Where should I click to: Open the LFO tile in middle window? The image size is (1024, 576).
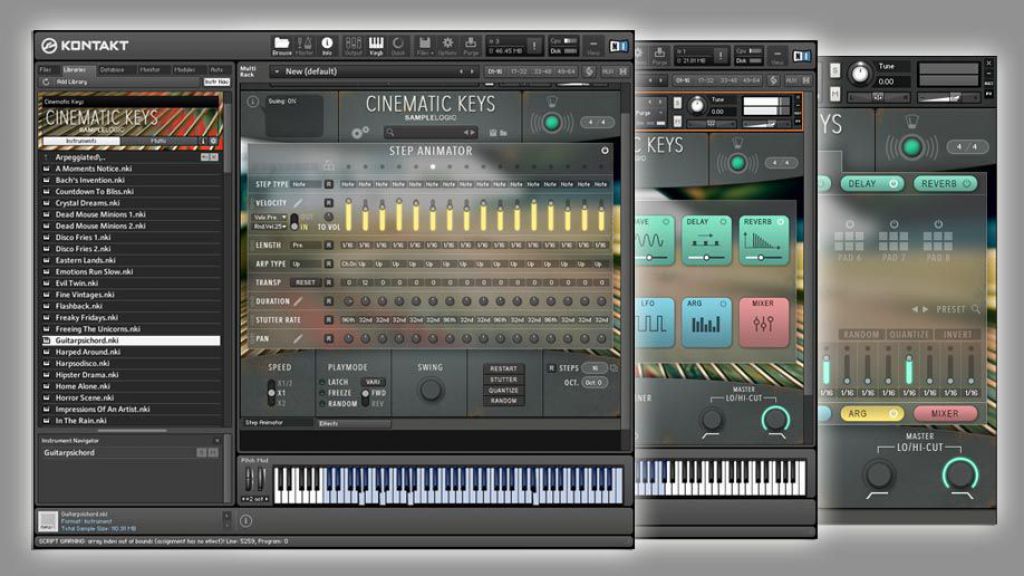point(654,322)
